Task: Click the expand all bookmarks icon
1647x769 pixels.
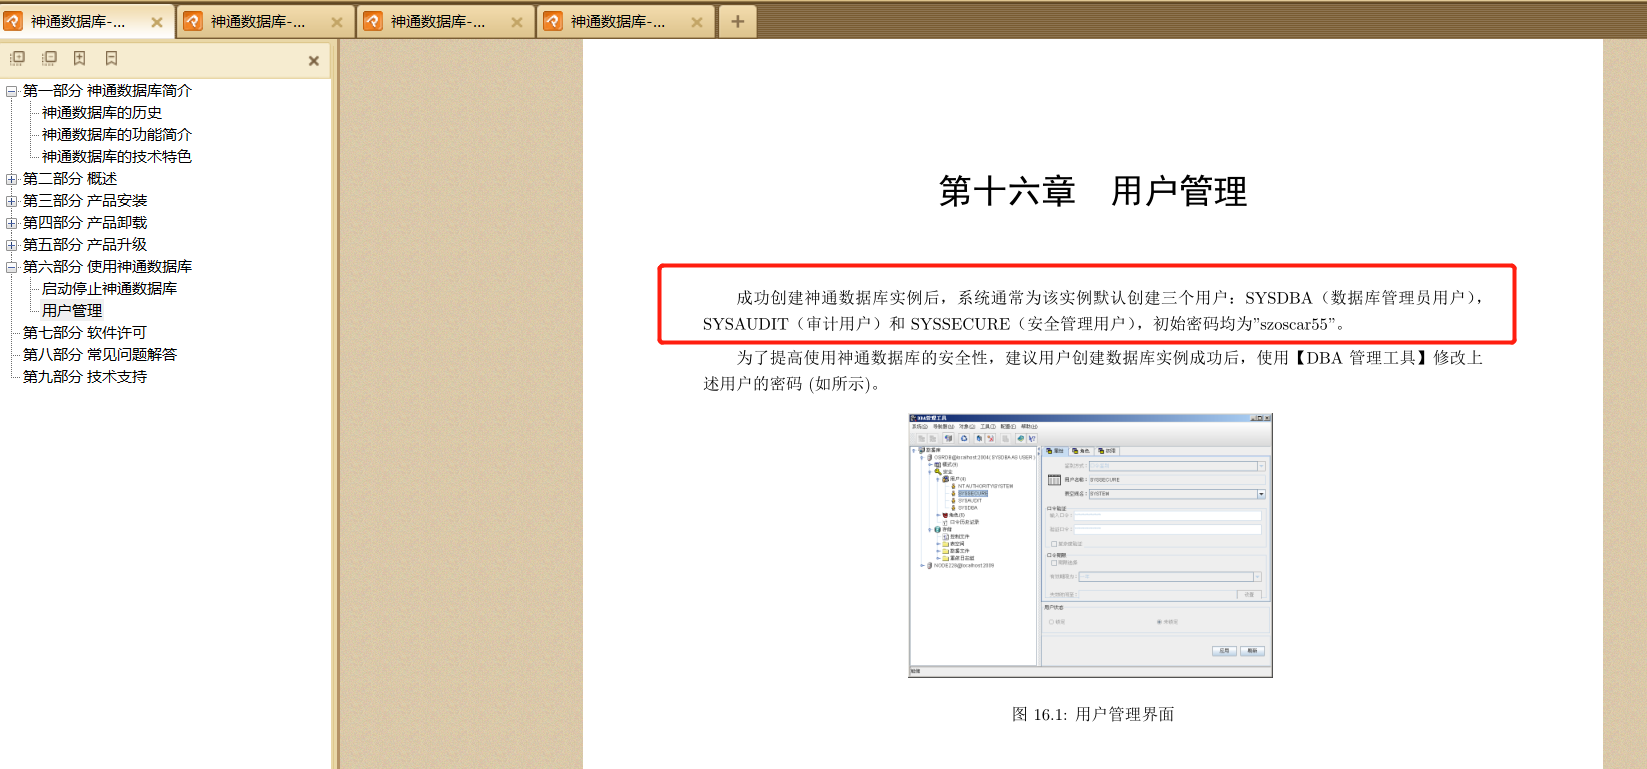Action: [17, 59]
